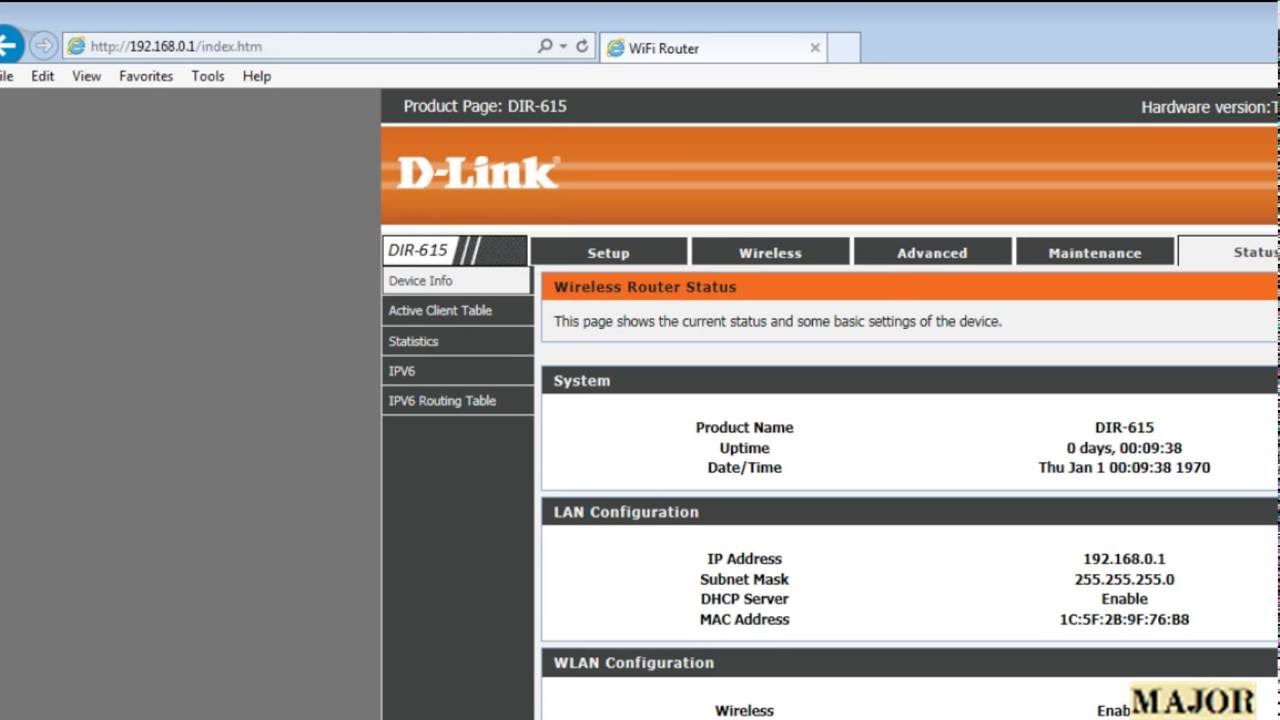Open the Tools menu

point(208,76)
